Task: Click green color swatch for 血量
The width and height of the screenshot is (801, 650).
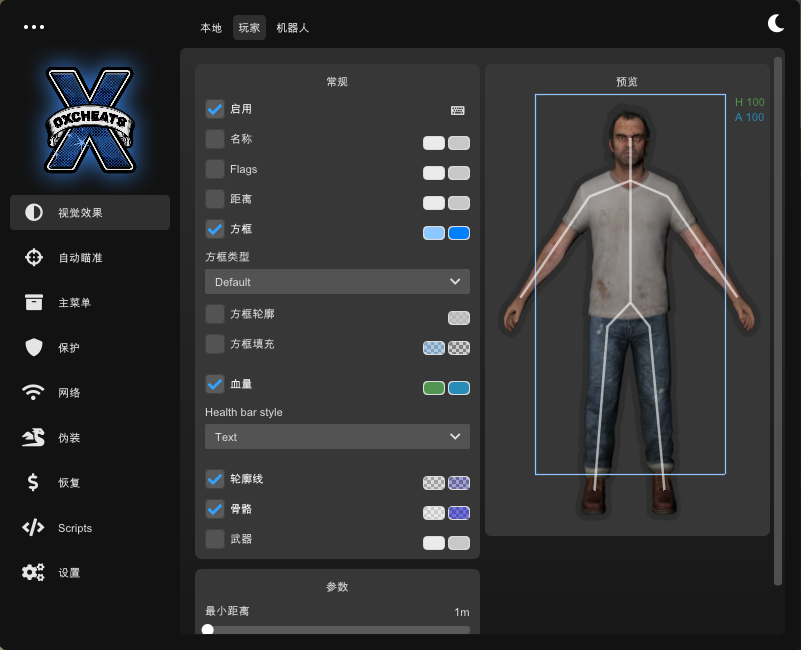Action: 434,388
